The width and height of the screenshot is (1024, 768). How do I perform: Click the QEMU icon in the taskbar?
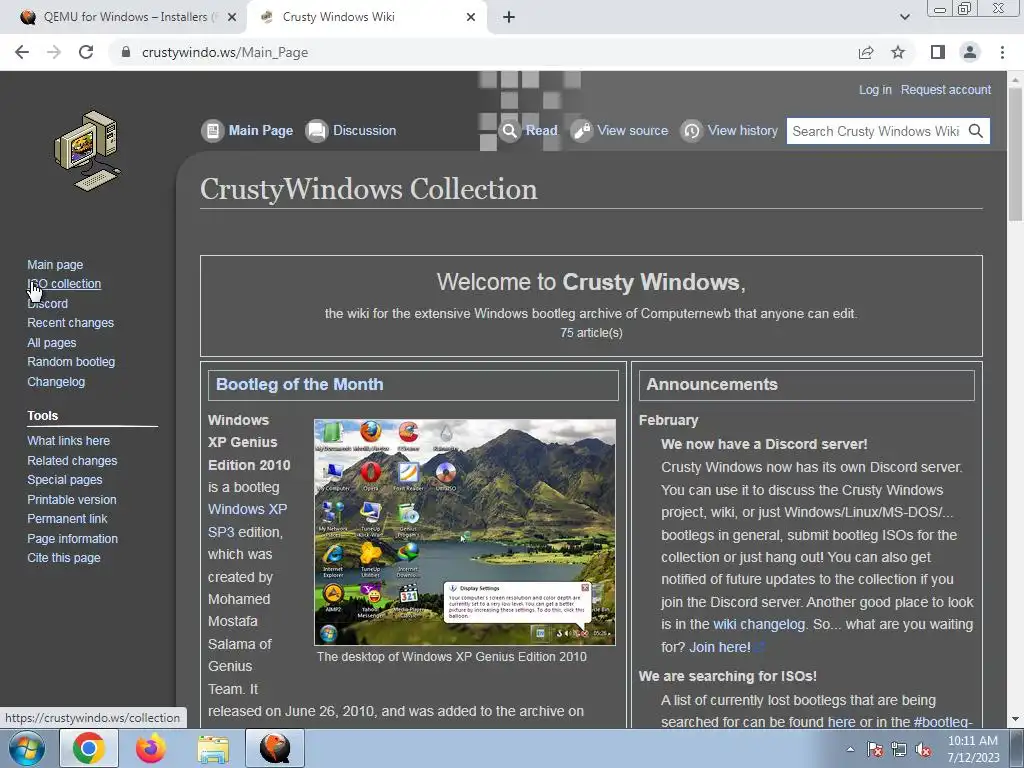pos(275,748)
